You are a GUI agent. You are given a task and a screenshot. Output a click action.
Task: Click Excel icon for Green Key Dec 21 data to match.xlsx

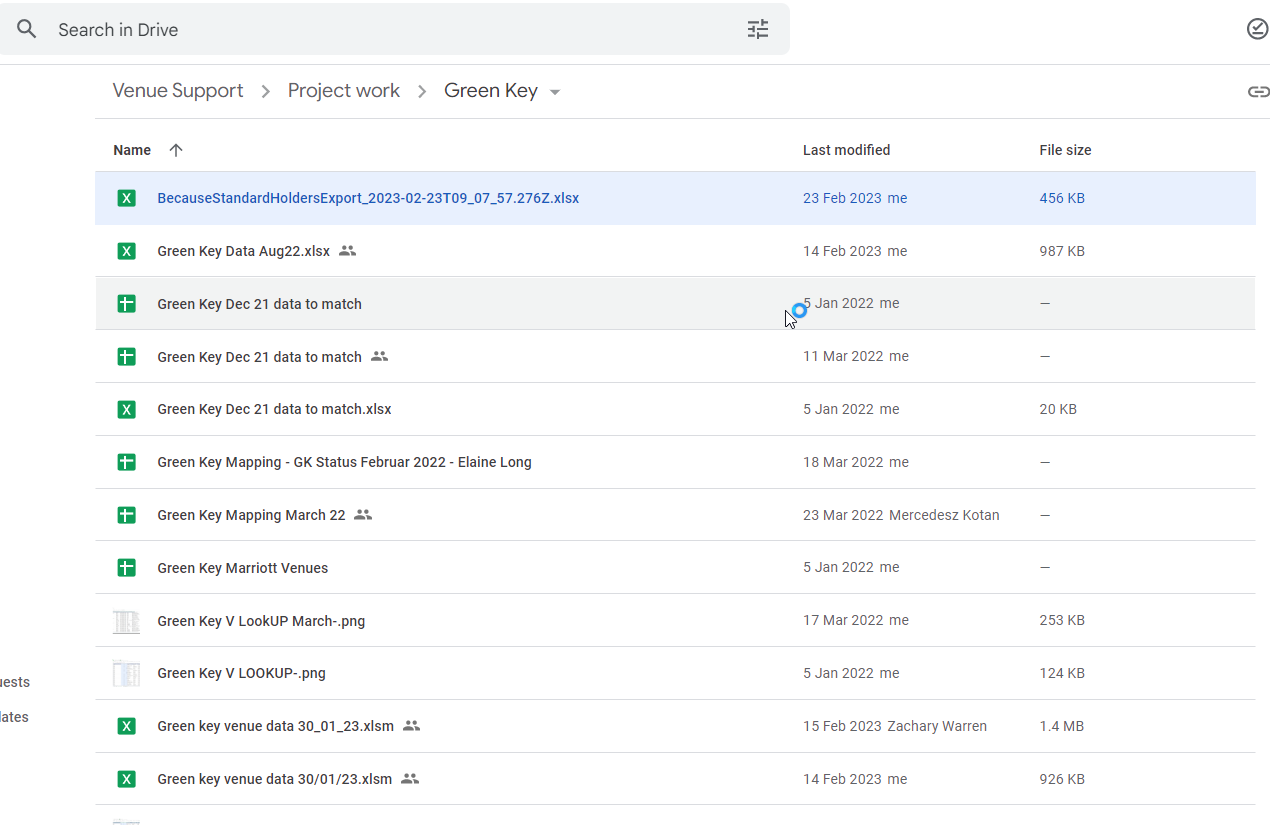click(126, 409)
